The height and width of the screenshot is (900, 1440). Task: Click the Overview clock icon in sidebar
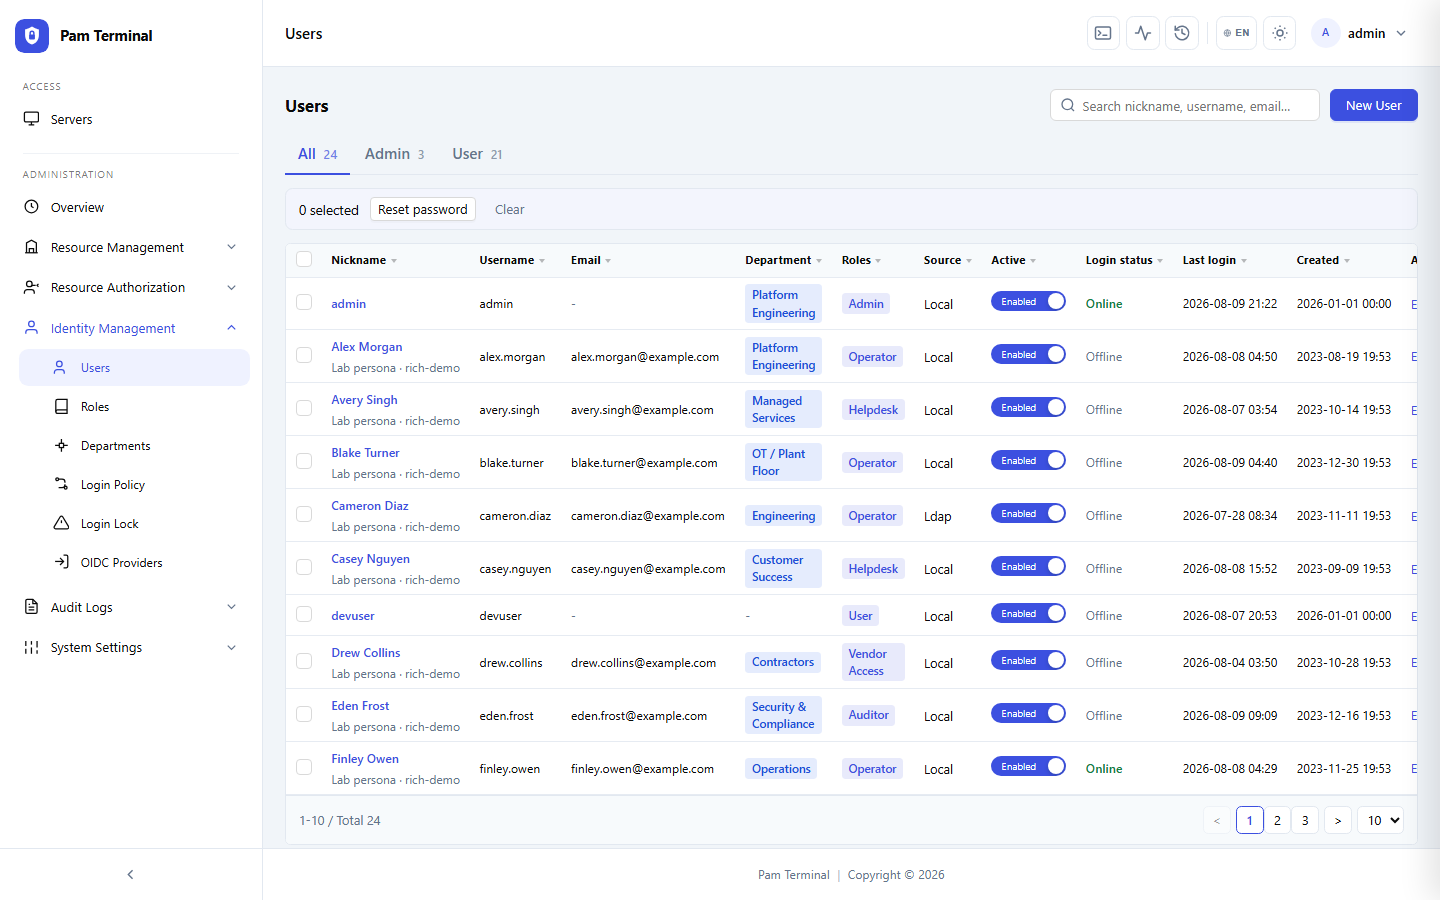point(31,207)
